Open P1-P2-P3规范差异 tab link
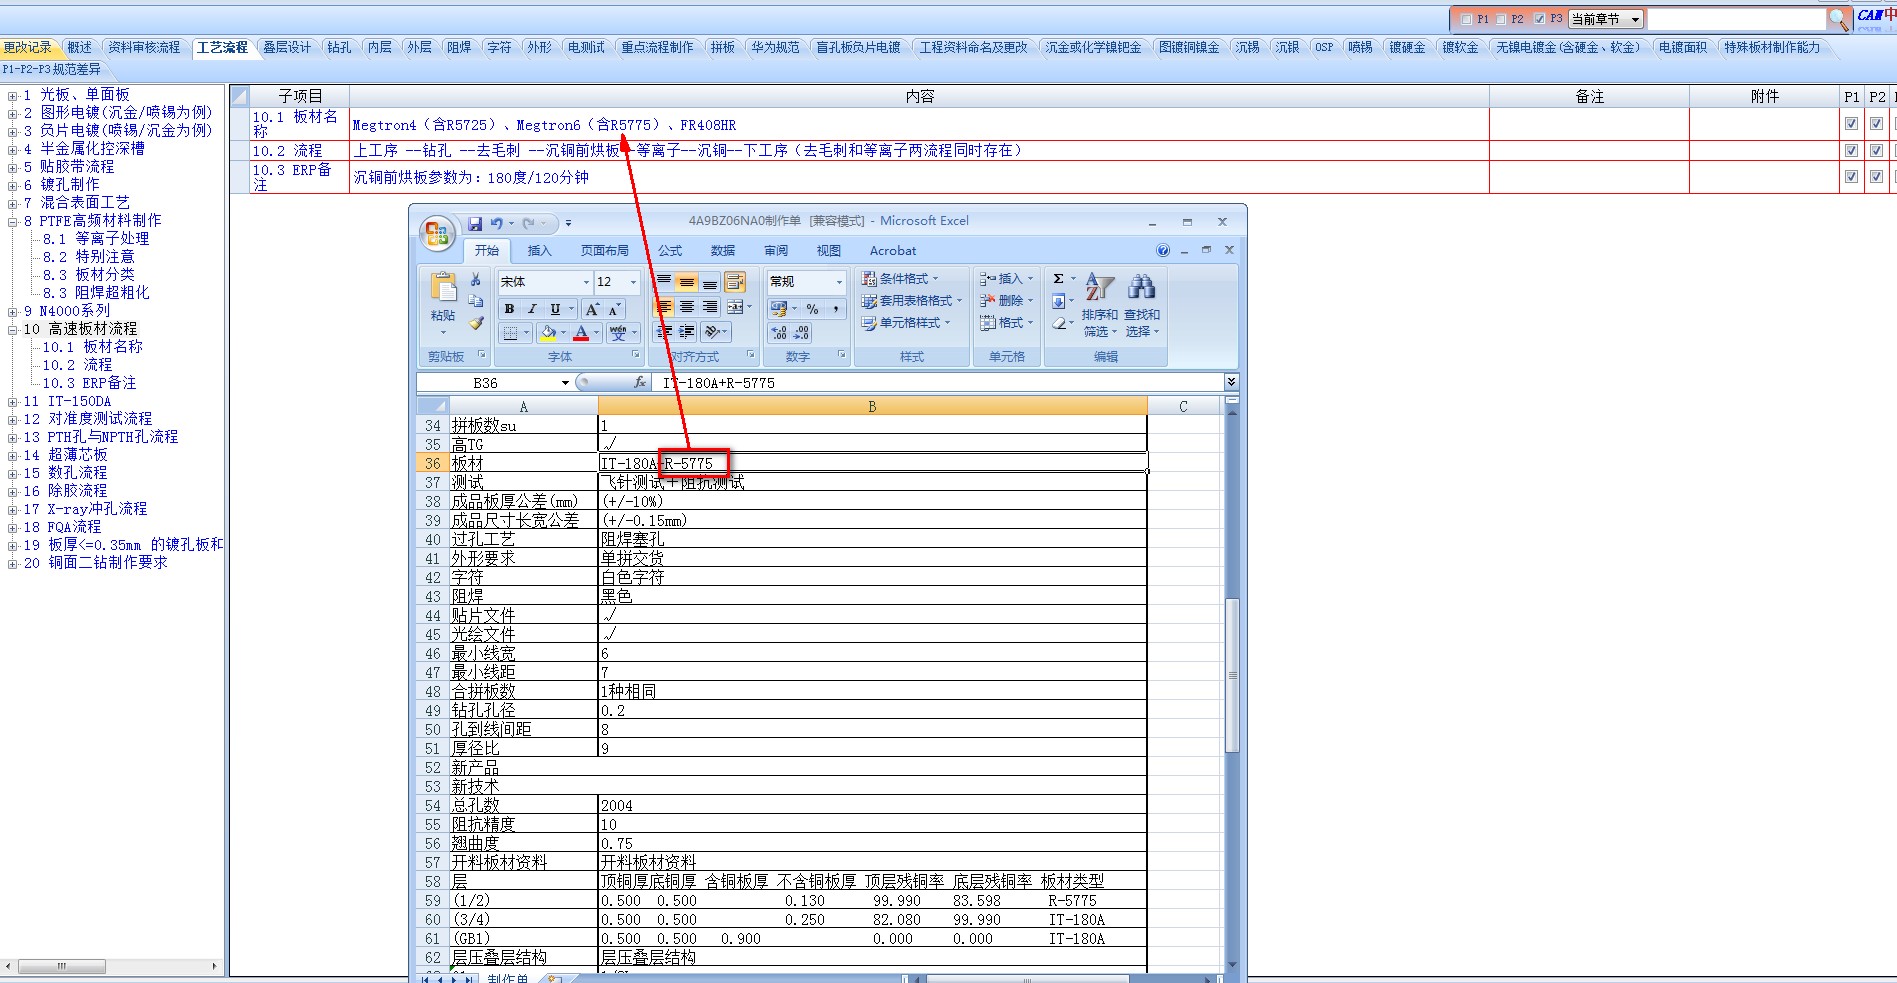 point(52,69)
